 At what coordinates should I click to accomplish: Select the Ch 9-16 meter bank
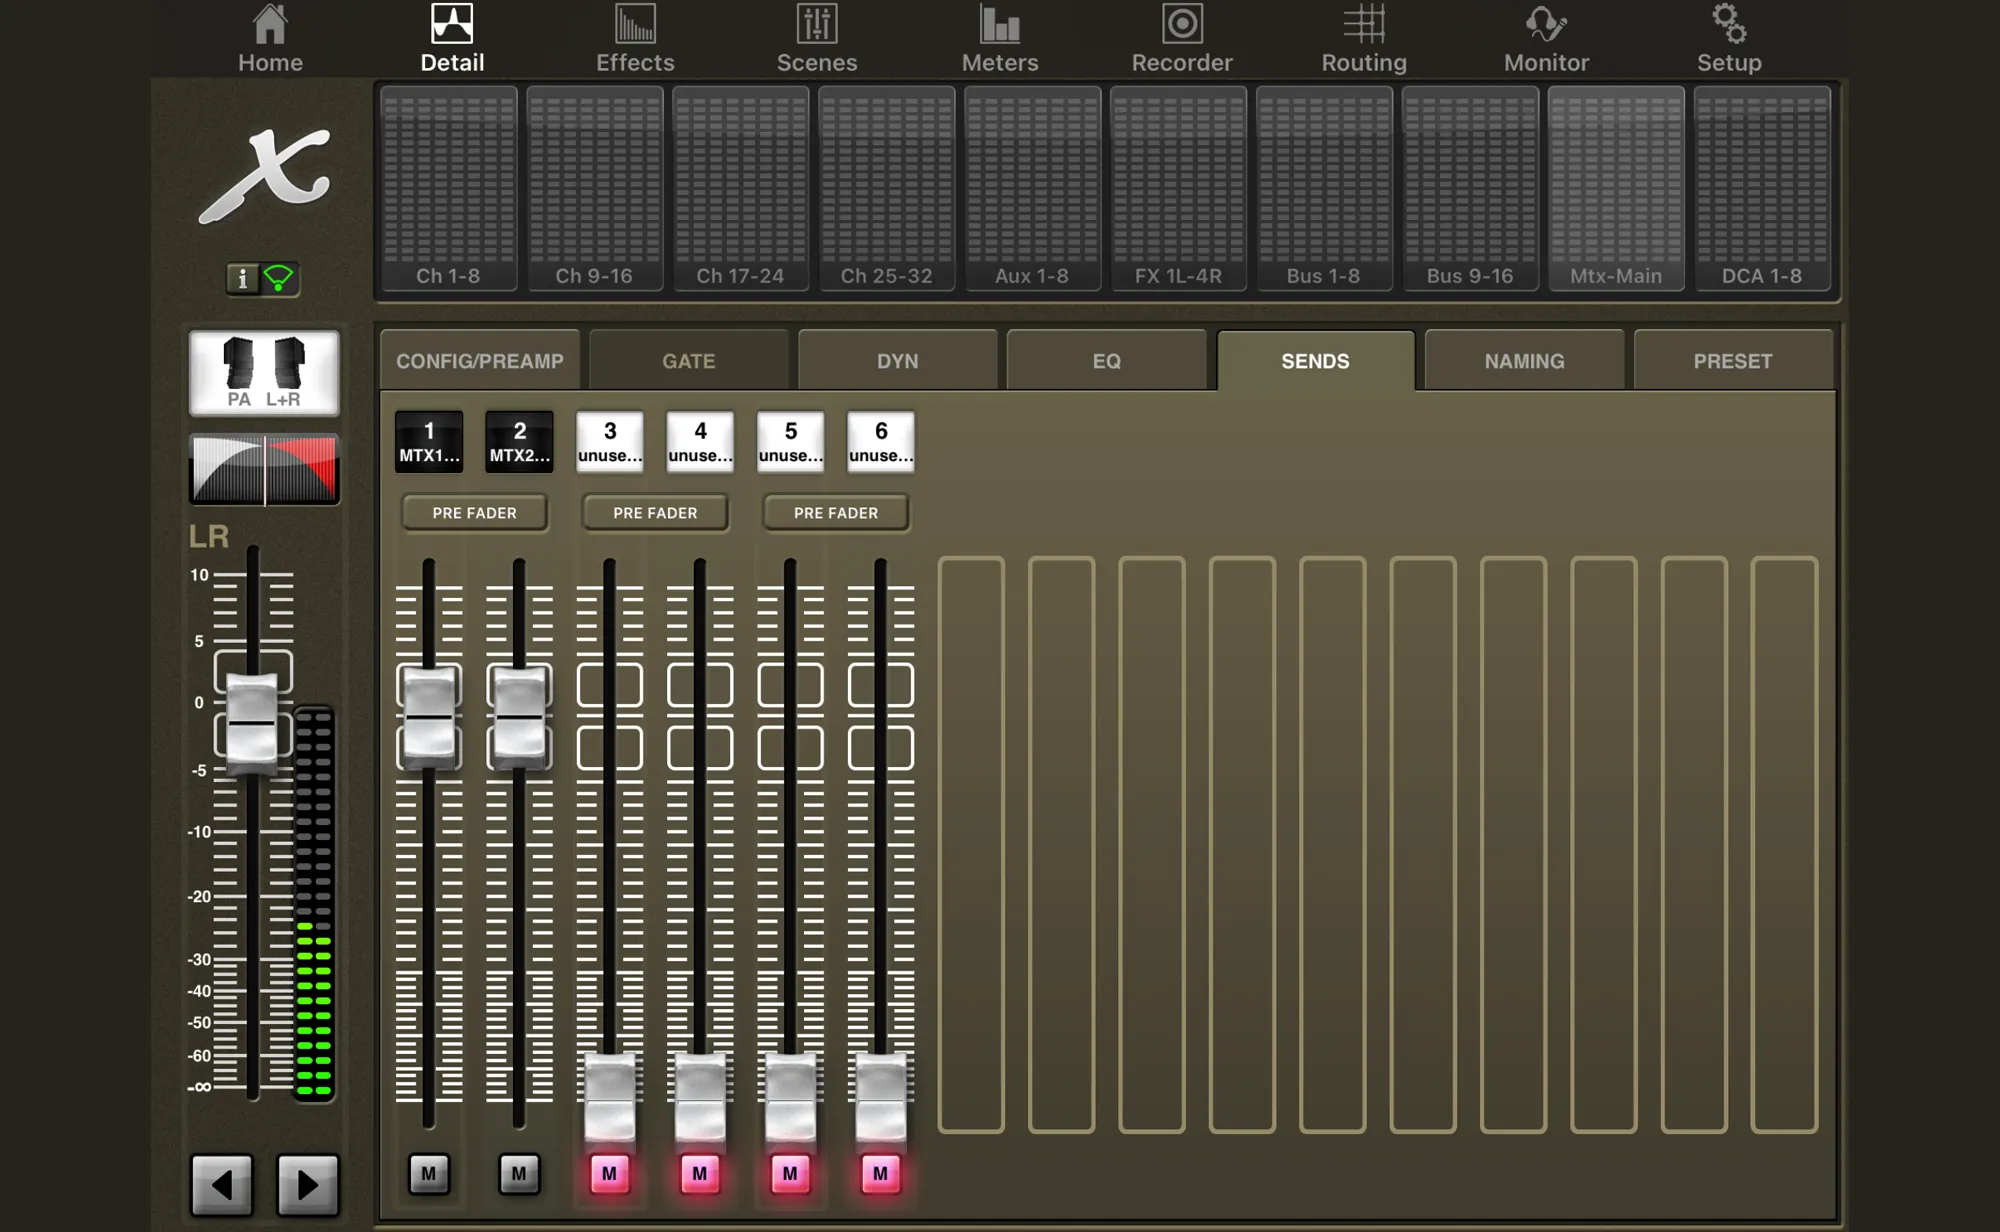[594, 188]
